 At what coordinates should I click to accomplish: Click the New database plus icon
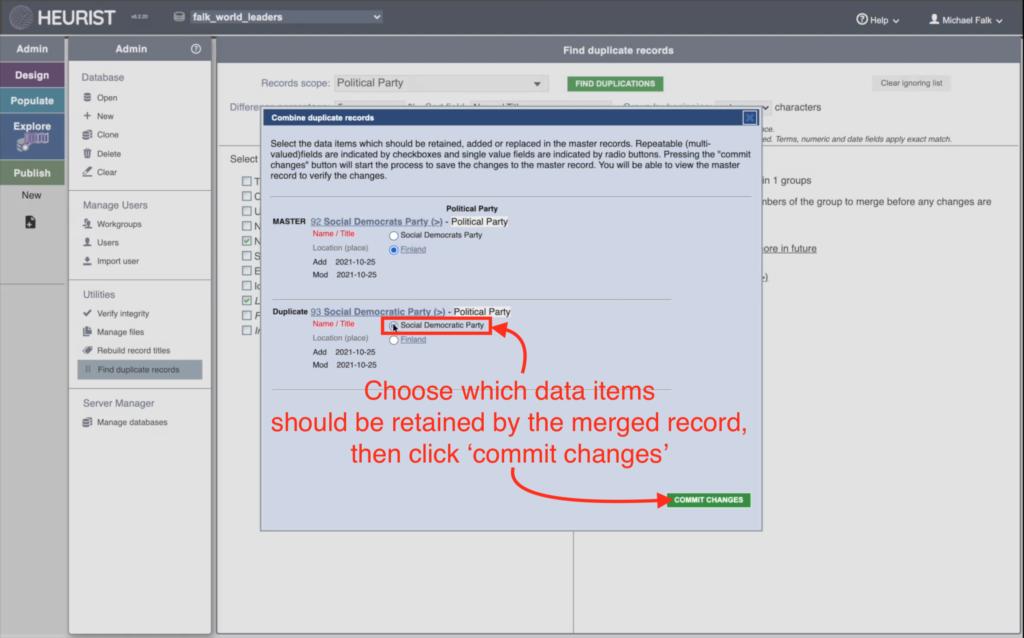87,116
